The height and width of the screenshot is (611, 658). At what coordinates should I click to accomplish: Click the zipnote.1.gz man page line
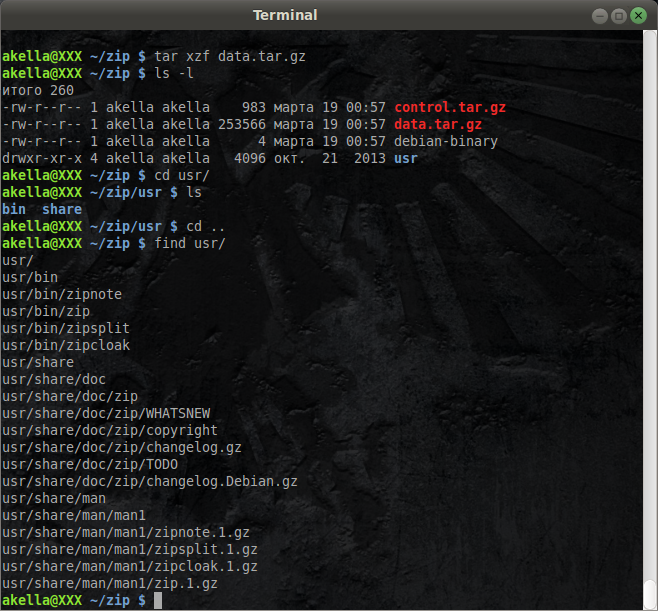126,533
